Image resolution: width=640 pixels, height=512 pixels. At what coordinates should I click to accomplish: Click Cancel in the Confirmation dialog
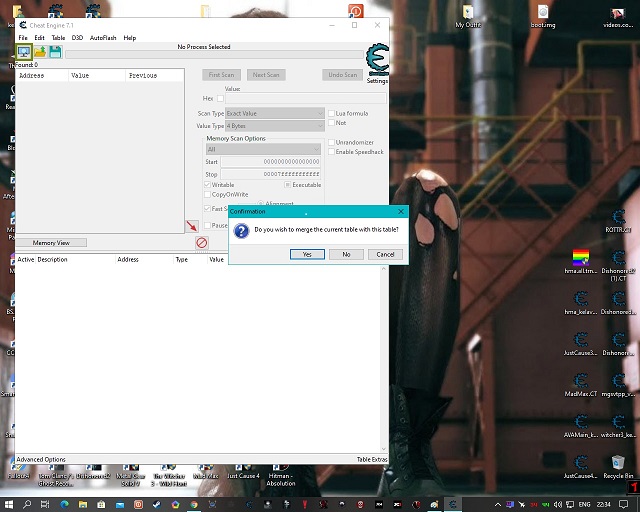tap(385, 254)
